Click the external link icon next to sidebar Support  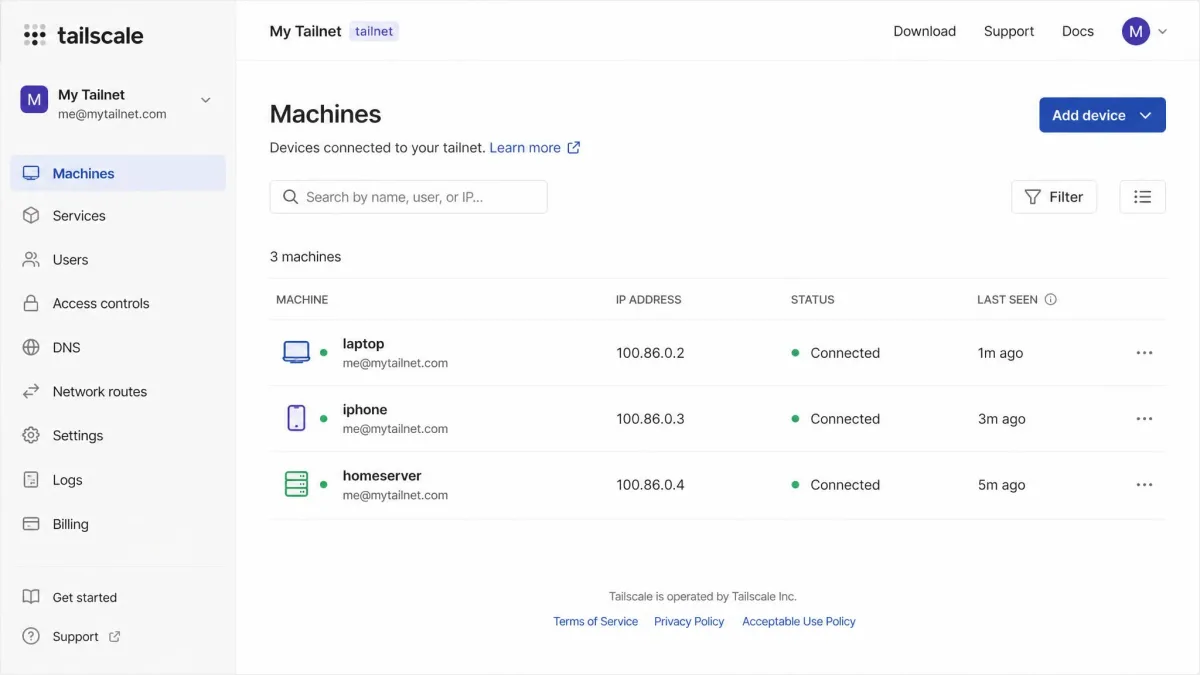(x=114, y=636)
